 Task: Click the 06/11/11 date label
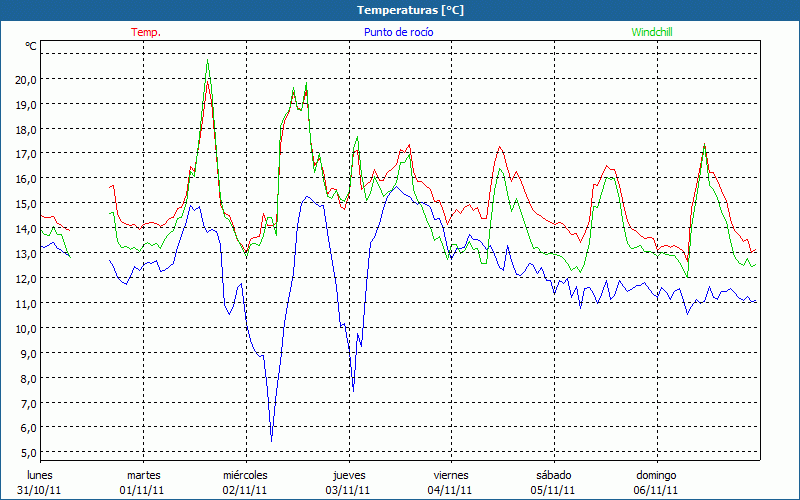pos(656,490)
